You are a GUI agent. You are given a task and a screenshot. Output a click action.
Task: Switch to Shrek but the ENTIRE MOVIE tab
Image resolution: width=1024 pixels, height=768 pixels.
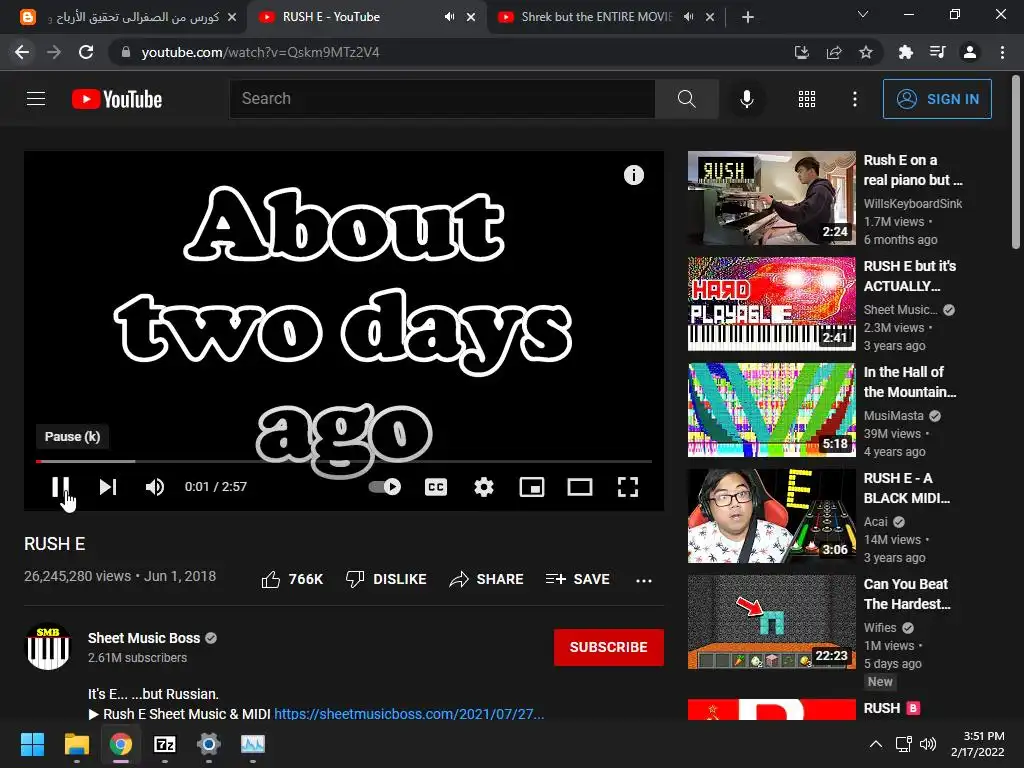tap(596, 17)
